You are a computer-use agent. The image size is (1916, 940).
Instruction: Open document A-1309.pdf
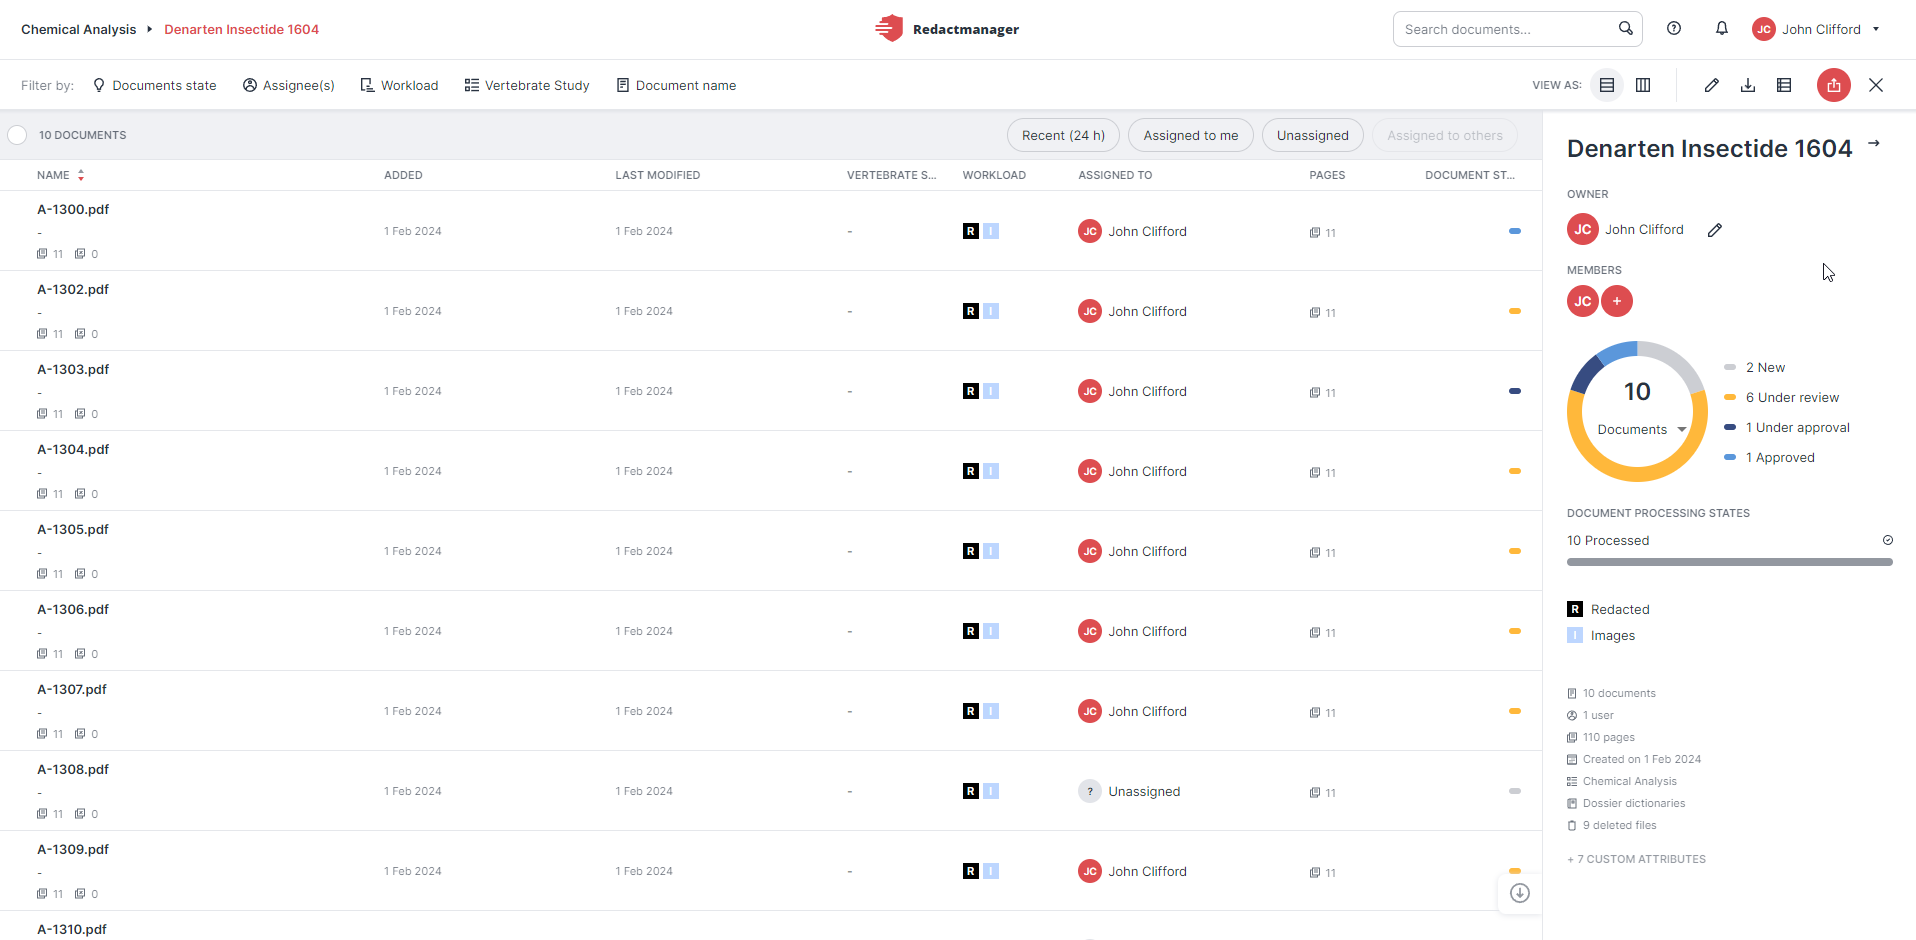(73, 849)
